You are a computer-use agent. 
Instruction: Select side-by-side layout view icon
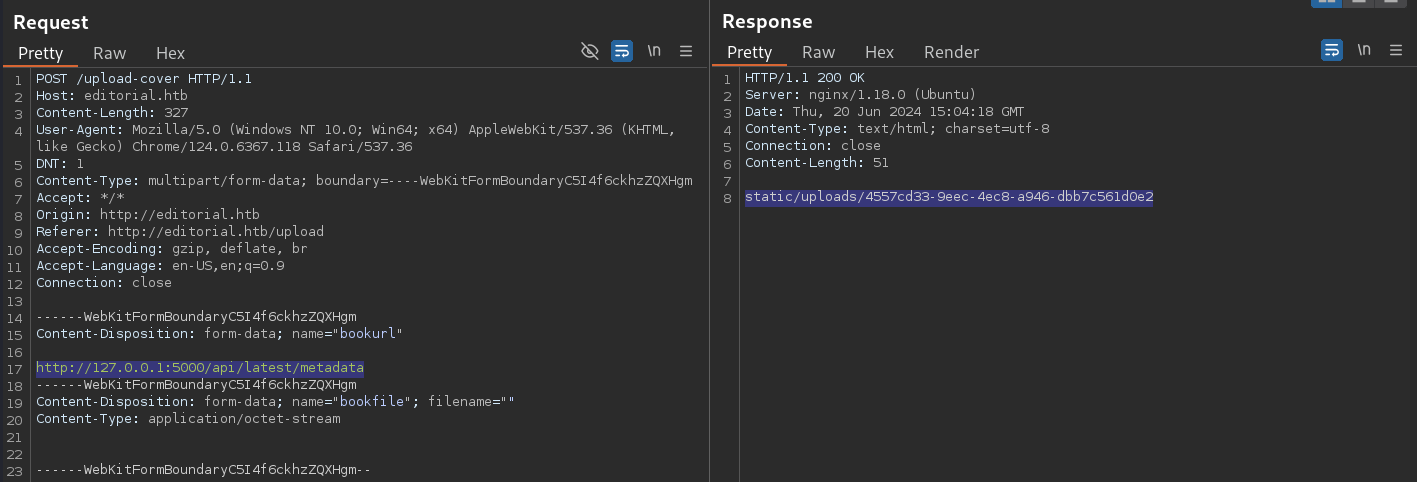(1327, 3)
